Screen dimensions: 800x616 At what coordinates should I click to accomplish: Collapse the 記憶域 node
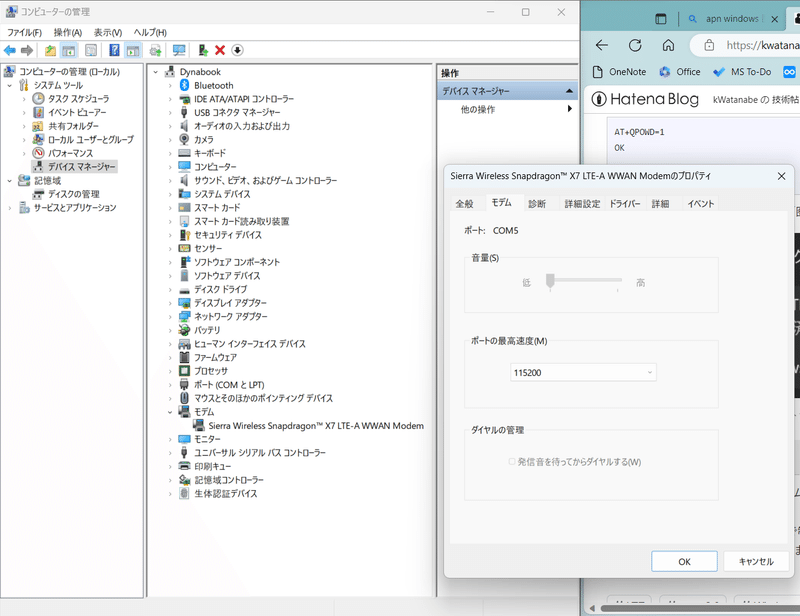pos(10,181)
